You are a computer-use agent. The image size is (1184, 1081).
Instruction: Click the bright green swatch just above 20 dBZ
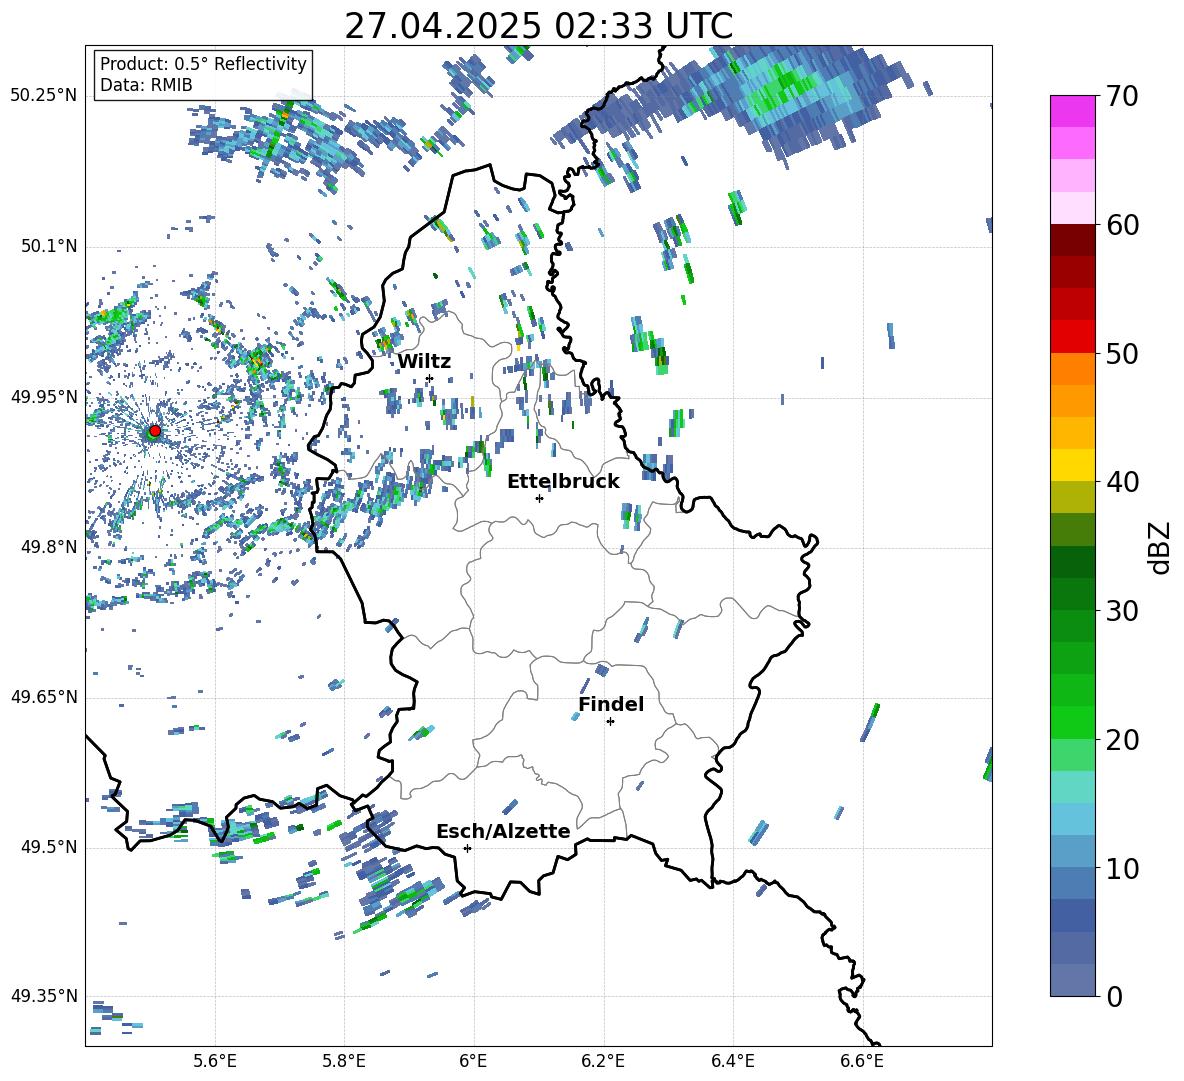1073,722
